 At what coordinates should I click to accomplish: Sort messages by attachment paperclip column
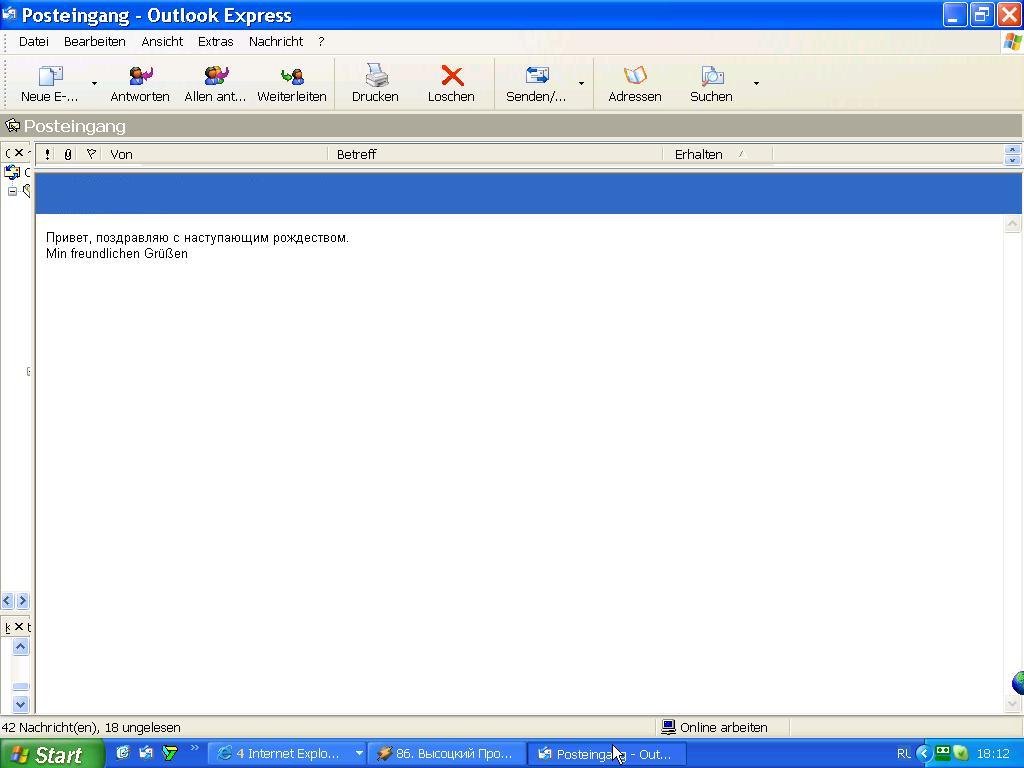(67, 154)
